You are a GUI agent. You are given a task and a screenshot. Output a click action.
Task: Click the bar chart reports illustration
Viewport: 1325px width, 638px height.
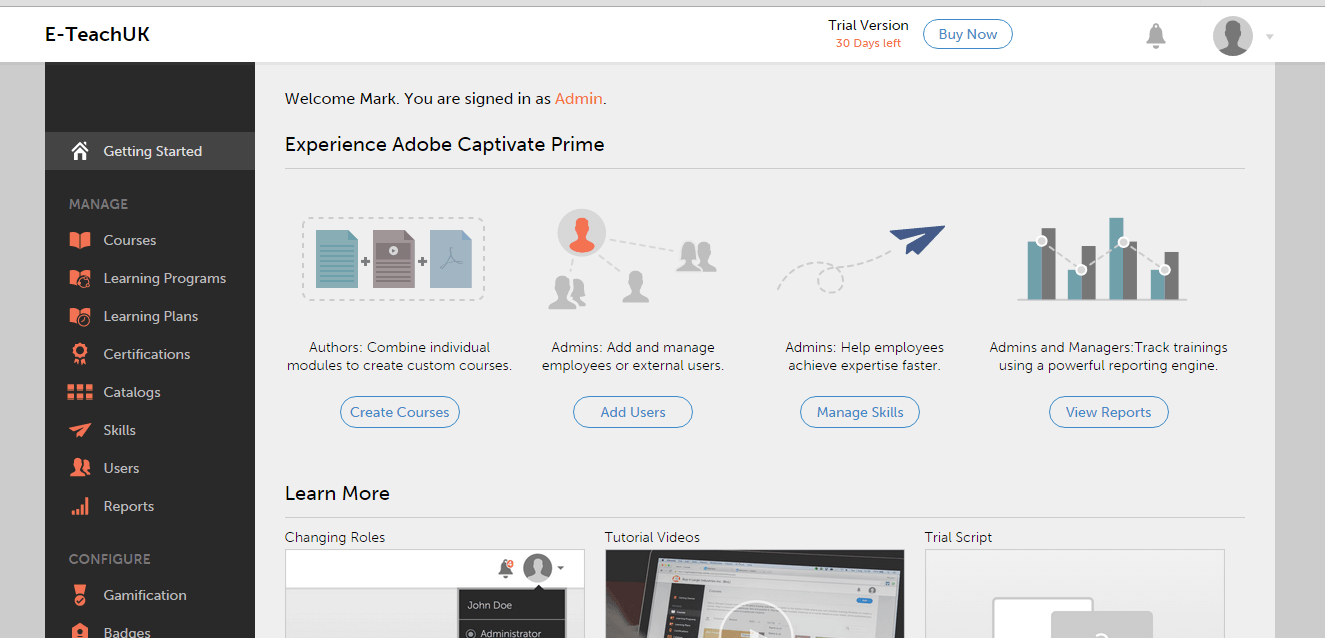pos(1102,258)
